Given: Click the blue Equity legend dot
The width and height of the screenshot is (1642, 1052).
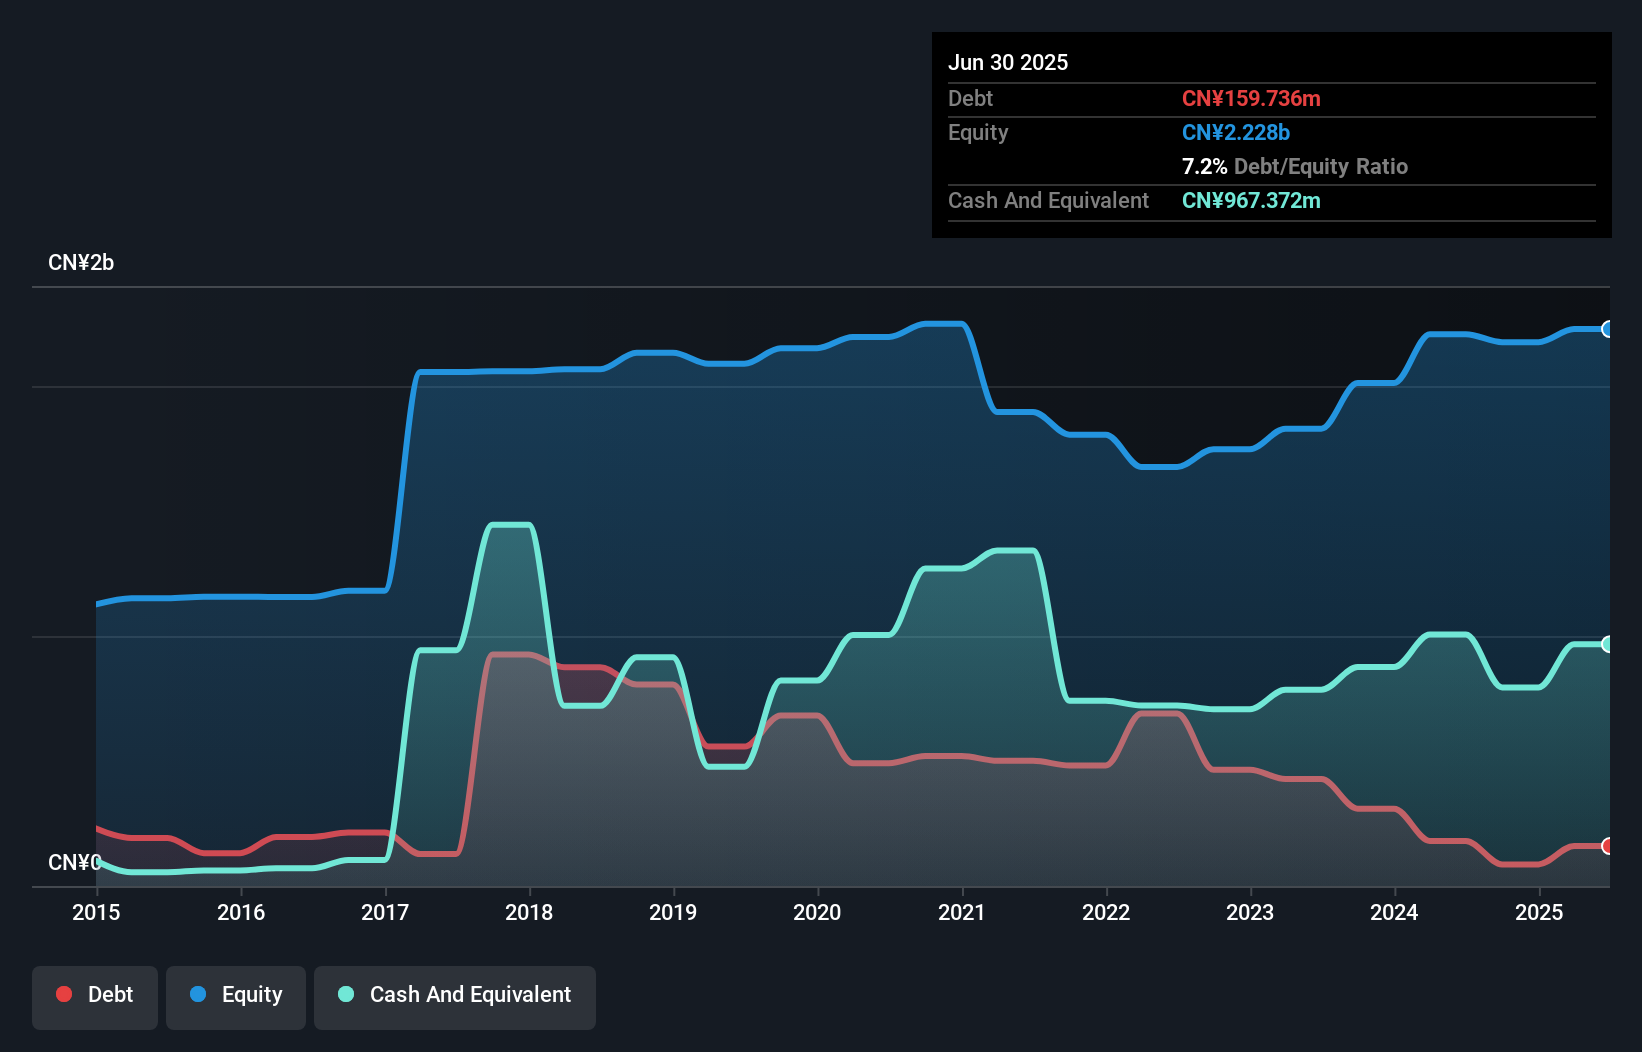Looking at the screenshot, I should click(x=200, y=995).
